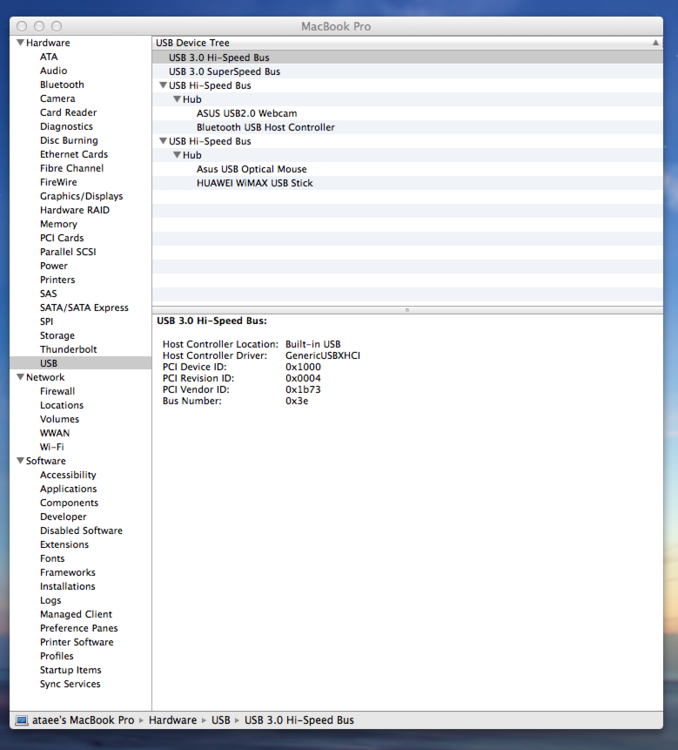Viewport: 678px width, 750px height.
Task: Select Bluetooth USB Host Controller device
Action: 266,127
